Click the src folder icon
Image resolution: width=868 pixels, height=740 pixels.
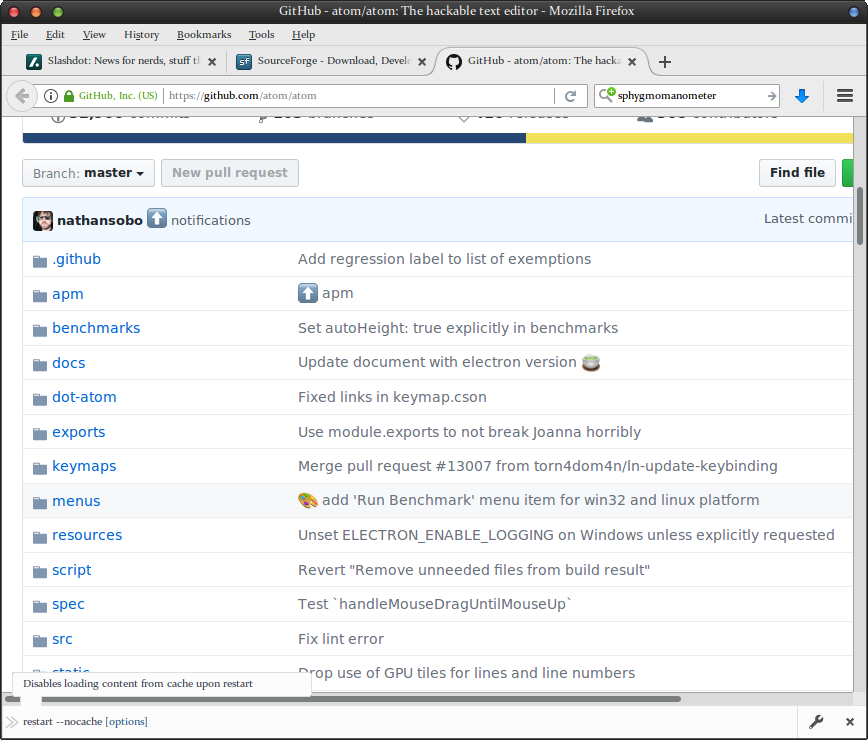[39, 640]
